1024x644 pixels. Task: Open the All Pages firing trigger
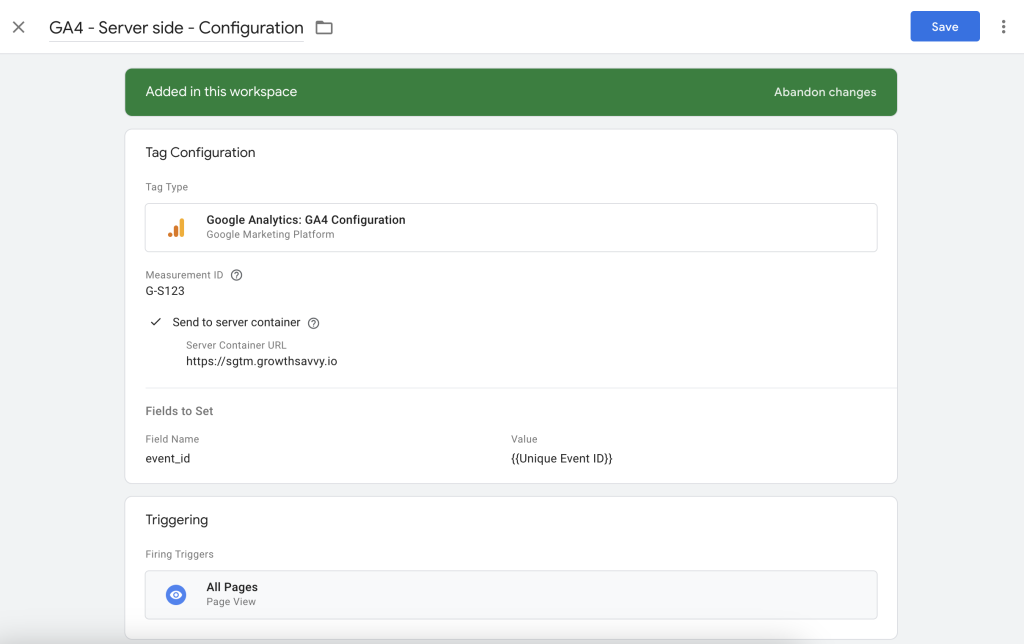point(511,594)
